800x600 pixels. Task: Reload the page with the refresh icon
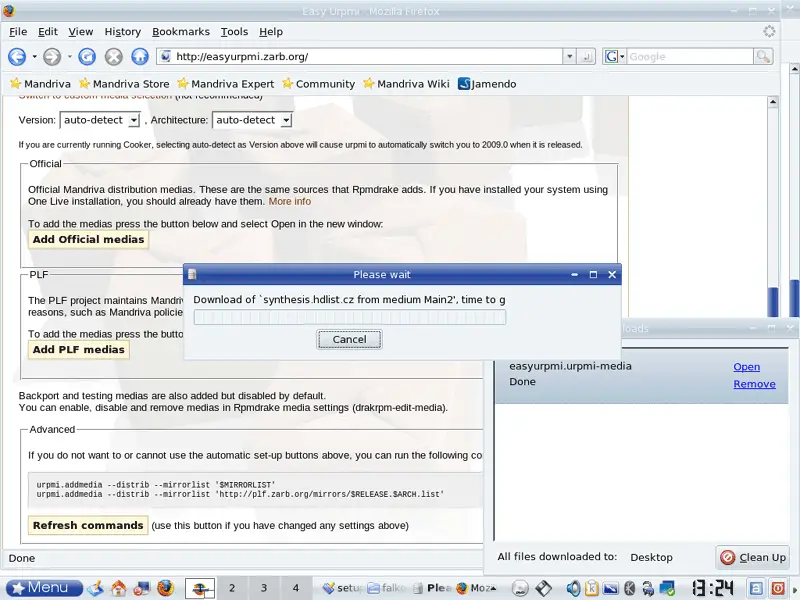(87, 57)
